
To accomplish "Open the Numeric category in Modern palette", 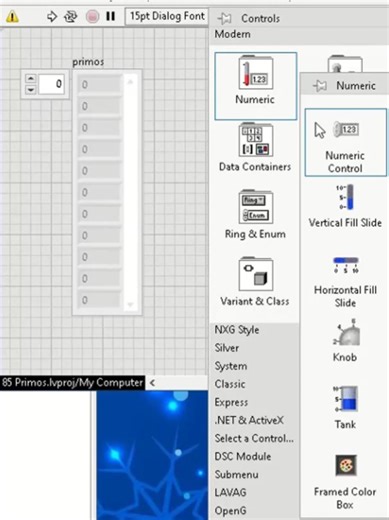I will (255, 86).
